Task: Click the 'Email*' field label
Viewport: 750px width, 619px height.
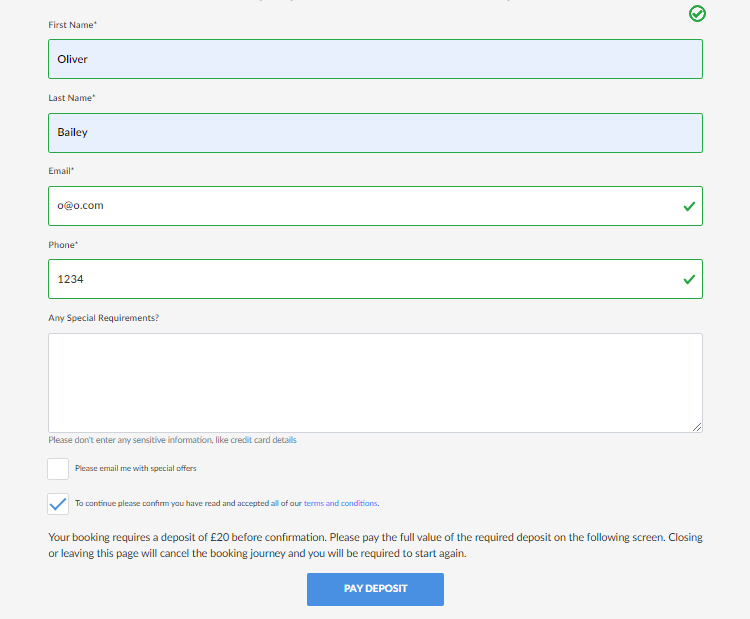Action: [62, 171]
